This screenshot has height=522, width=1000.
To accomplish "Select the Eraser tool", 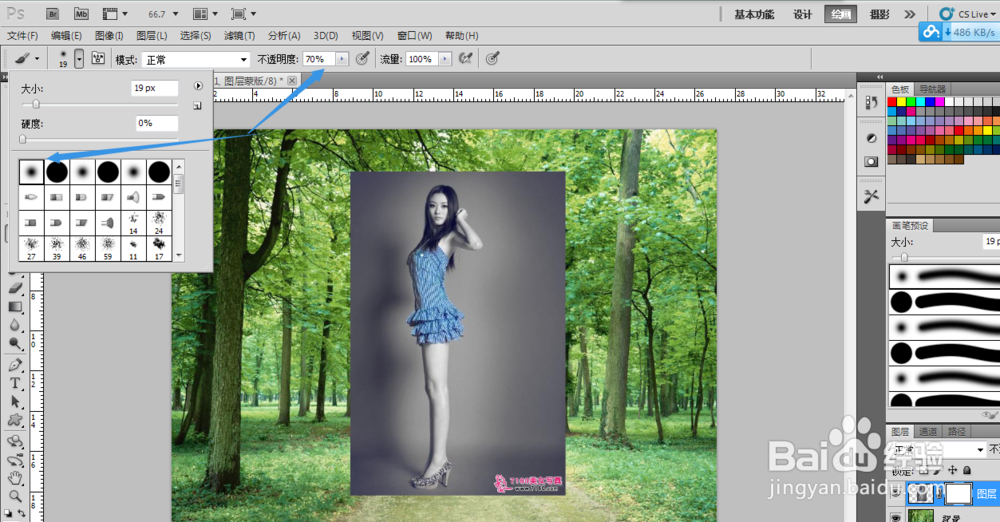I will [15, 288].
